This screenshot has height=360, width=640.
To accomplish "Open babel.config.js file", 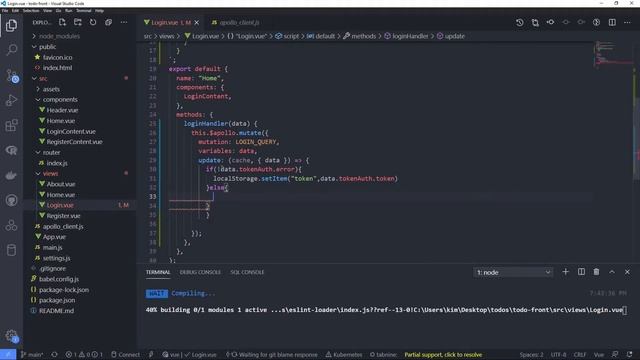I will [59, 279].
